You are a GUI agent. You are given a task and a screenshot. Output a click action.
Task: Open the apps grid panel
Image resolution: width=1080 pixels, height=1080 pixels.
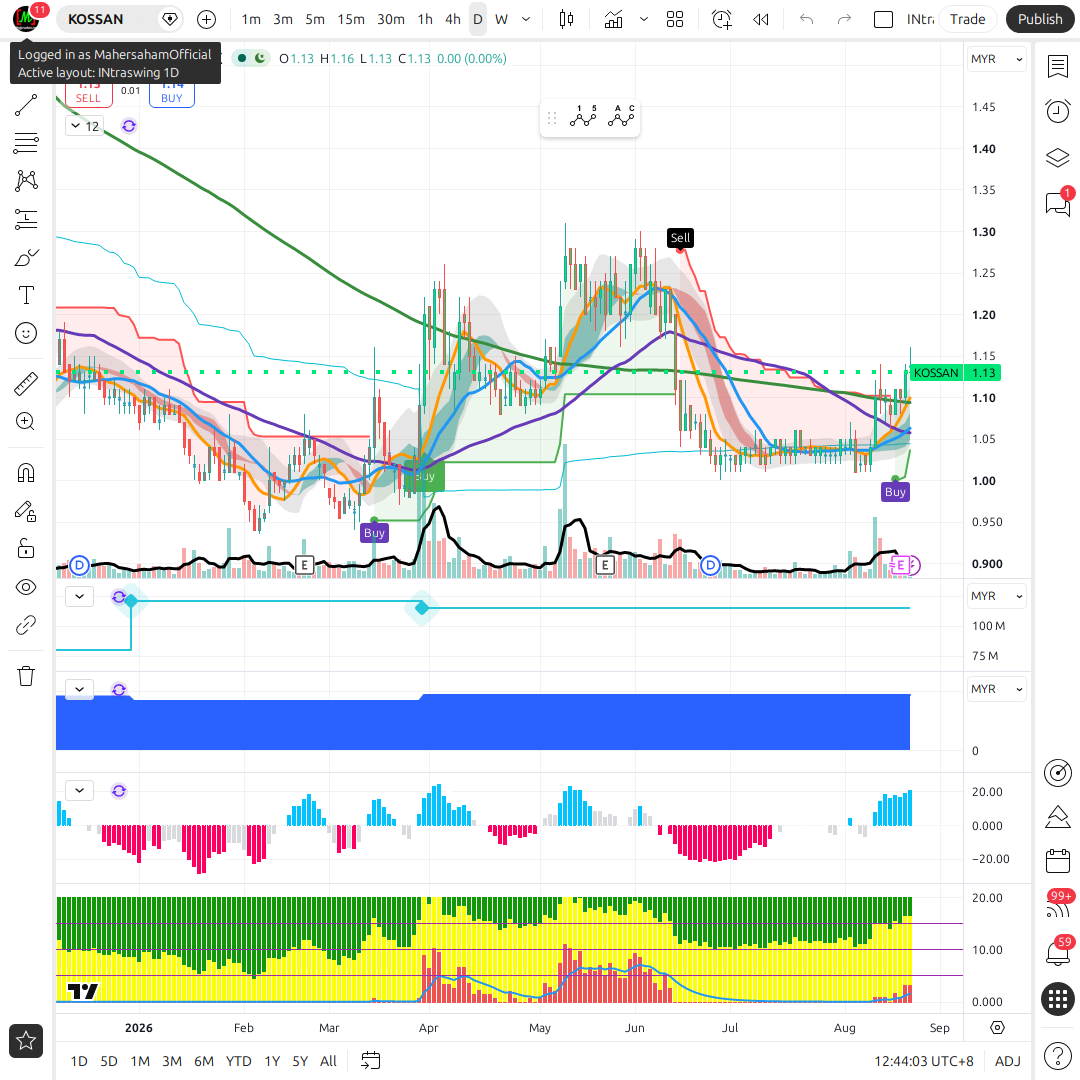(1058, 999)
